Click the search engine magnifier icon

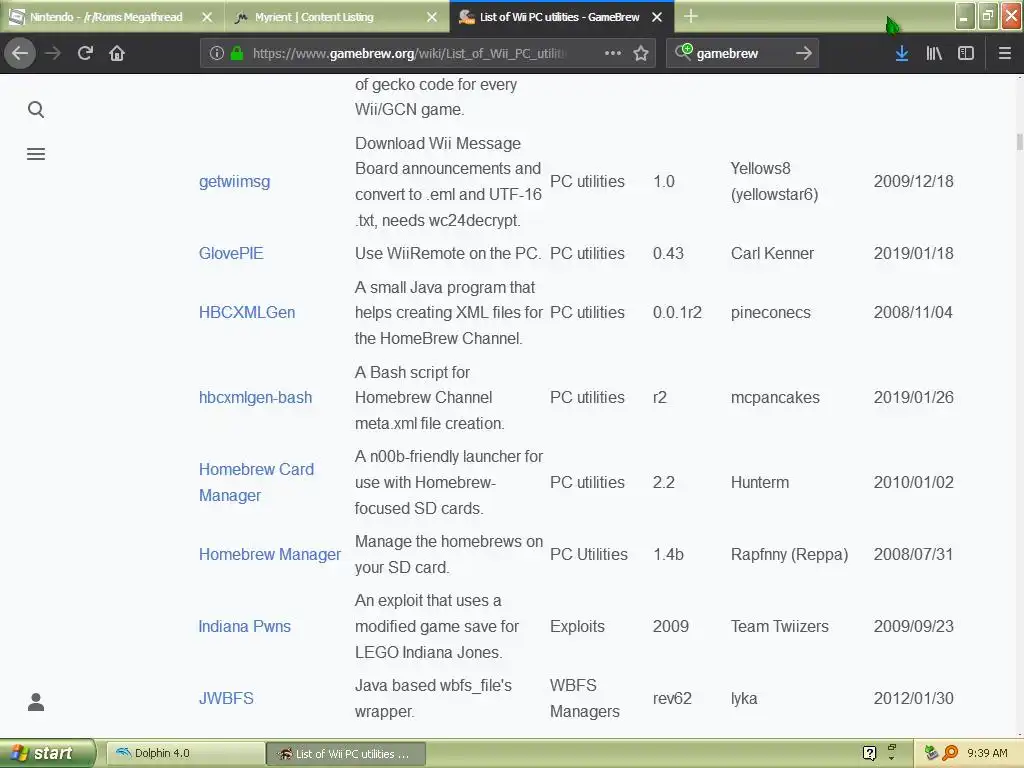point(683,52)
